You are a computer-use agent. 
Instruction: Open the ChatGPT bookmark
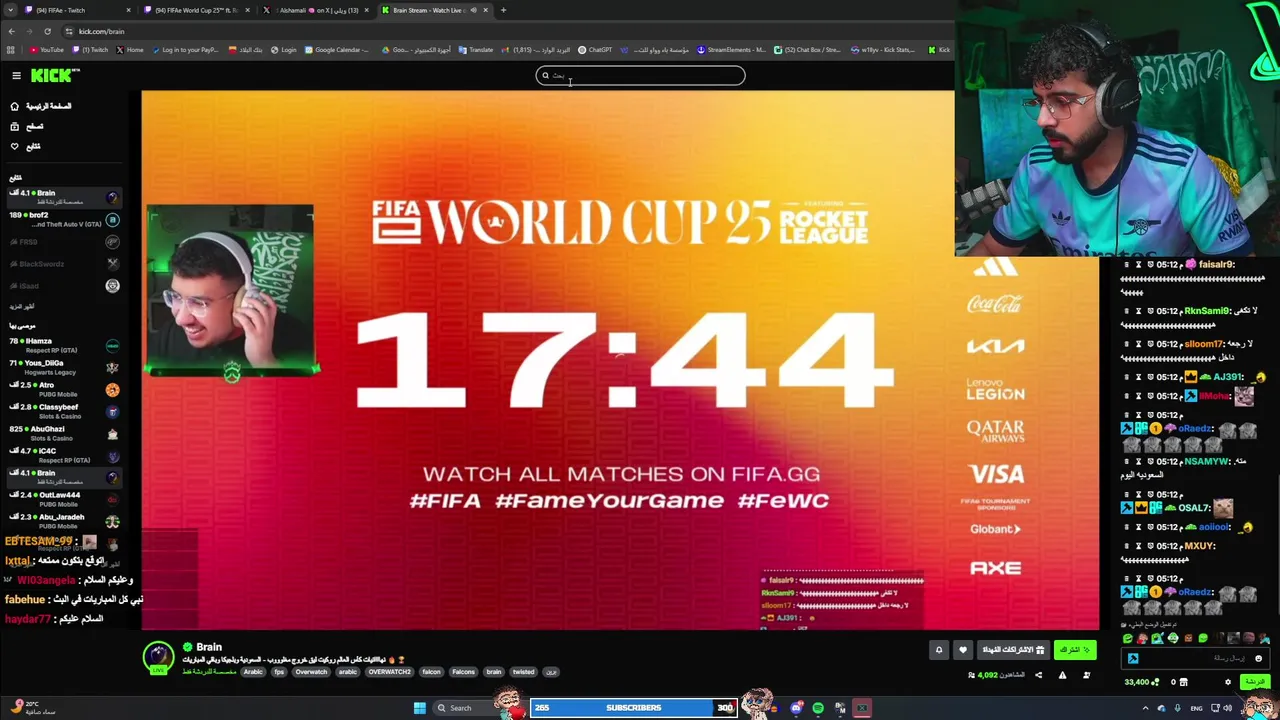tap(595, 50)
